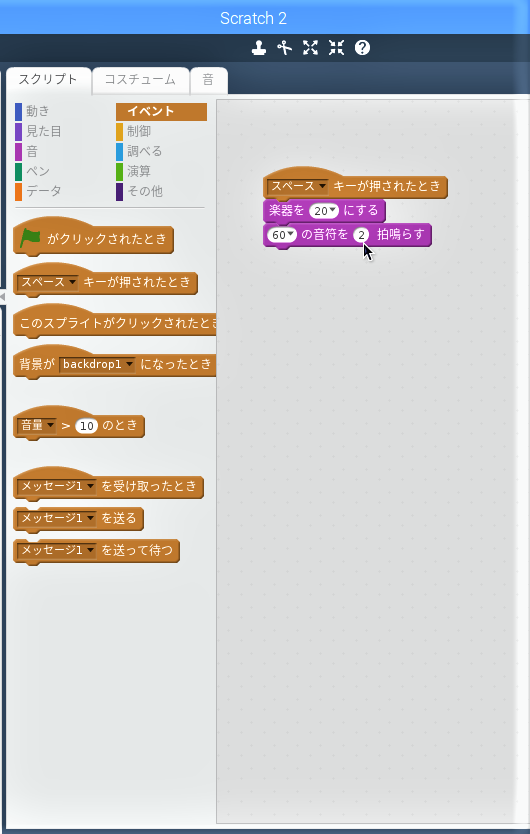Click the にする text on the instrument block

(360, 211)
